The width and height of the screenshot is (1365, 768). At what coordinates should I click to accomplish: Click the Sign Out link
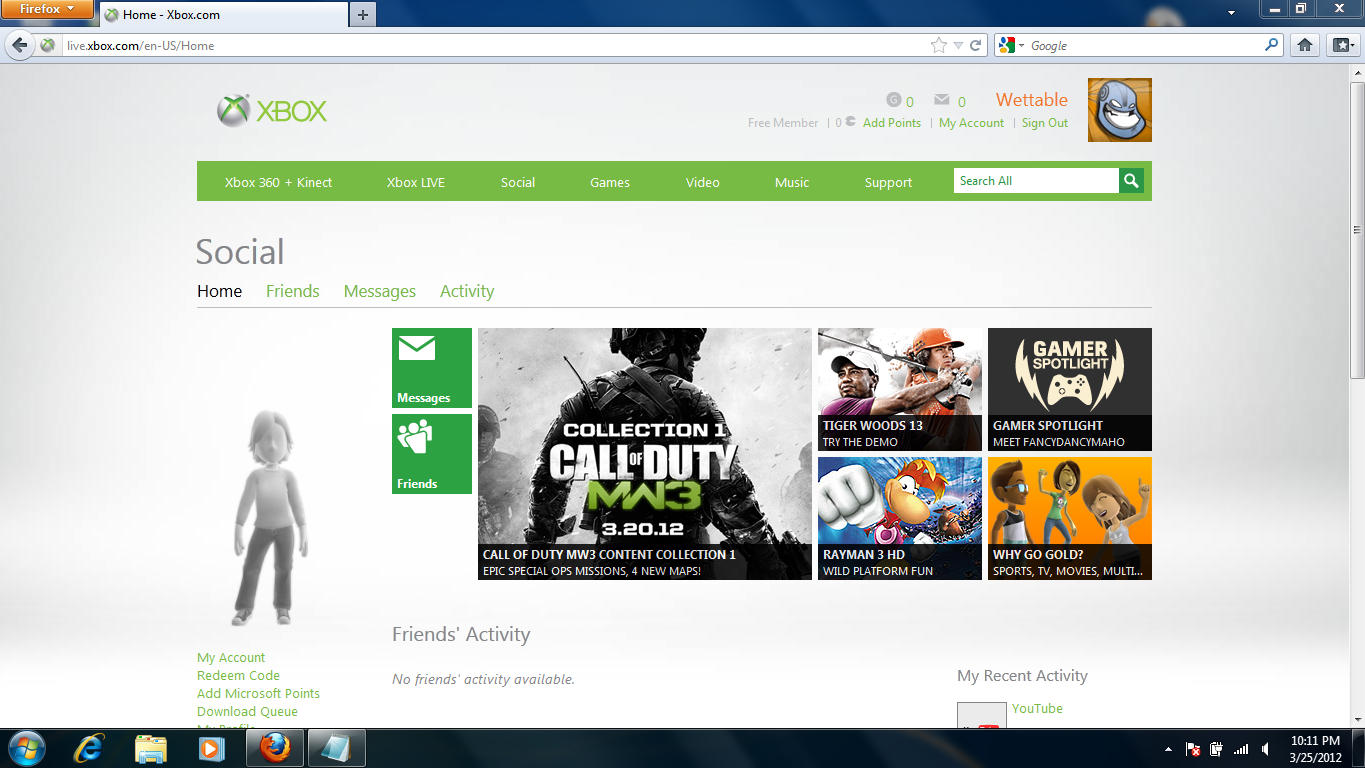pos(1045,123)
